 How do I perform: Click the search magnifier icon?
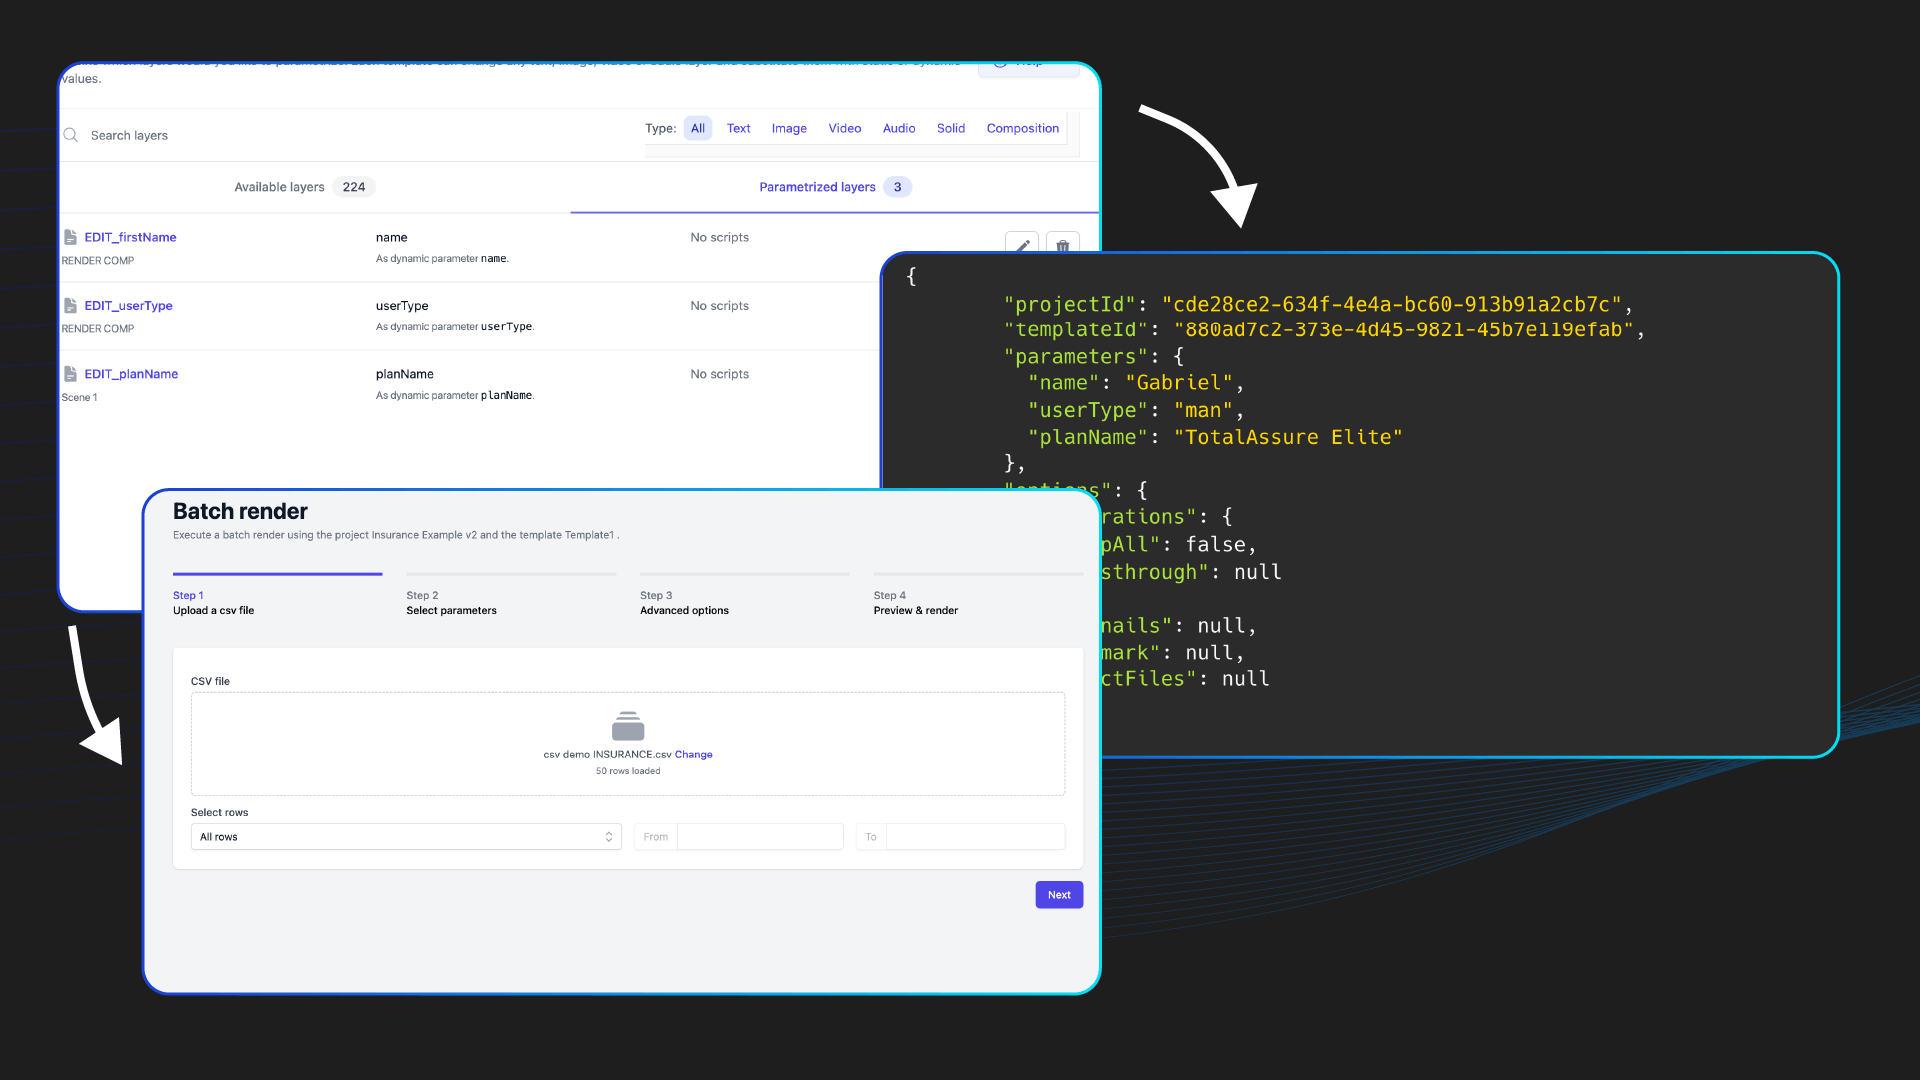coord(71,135)
